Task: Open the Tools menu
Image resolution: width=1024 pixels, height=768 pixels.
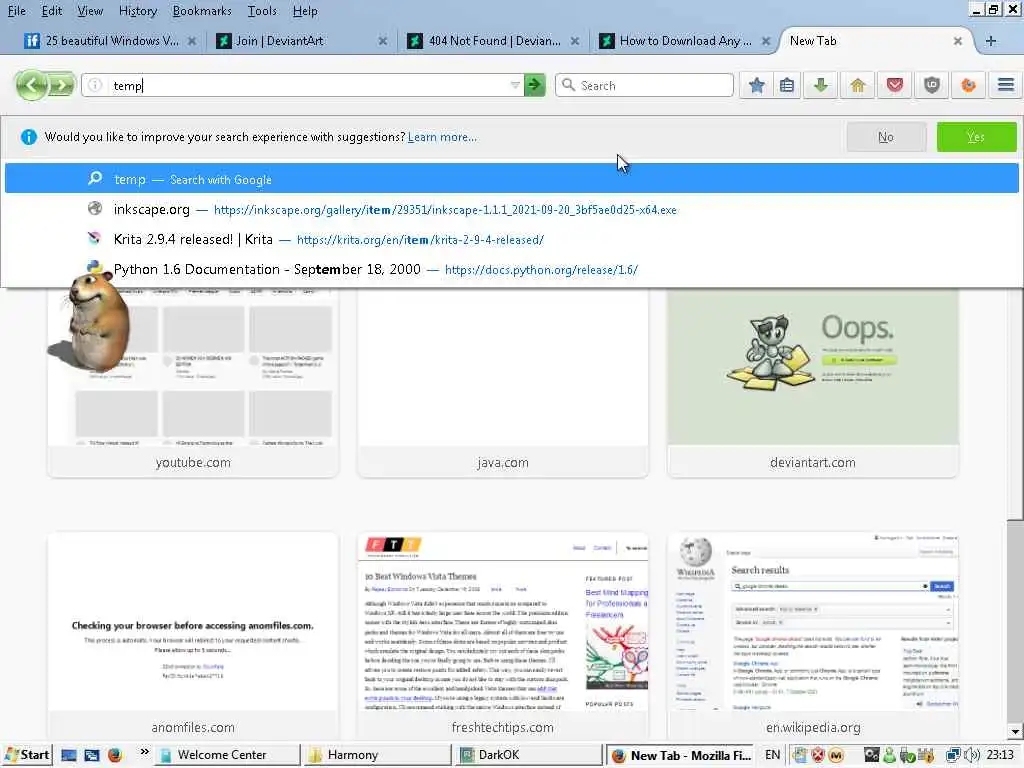Action: pos(262,11)
